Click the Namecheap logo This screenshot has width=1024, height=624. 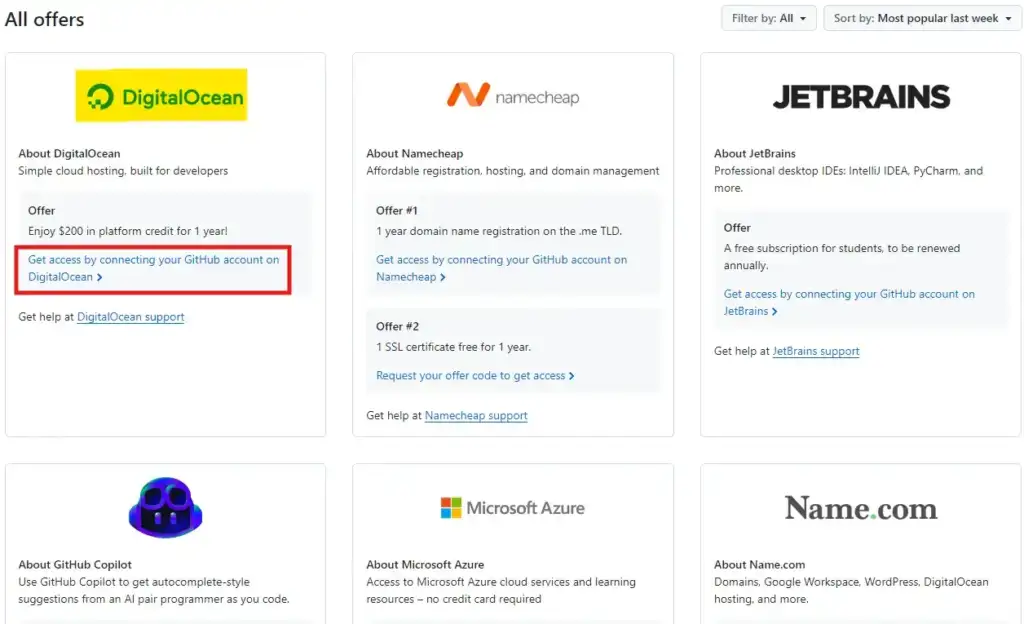[x=512, y=96]
